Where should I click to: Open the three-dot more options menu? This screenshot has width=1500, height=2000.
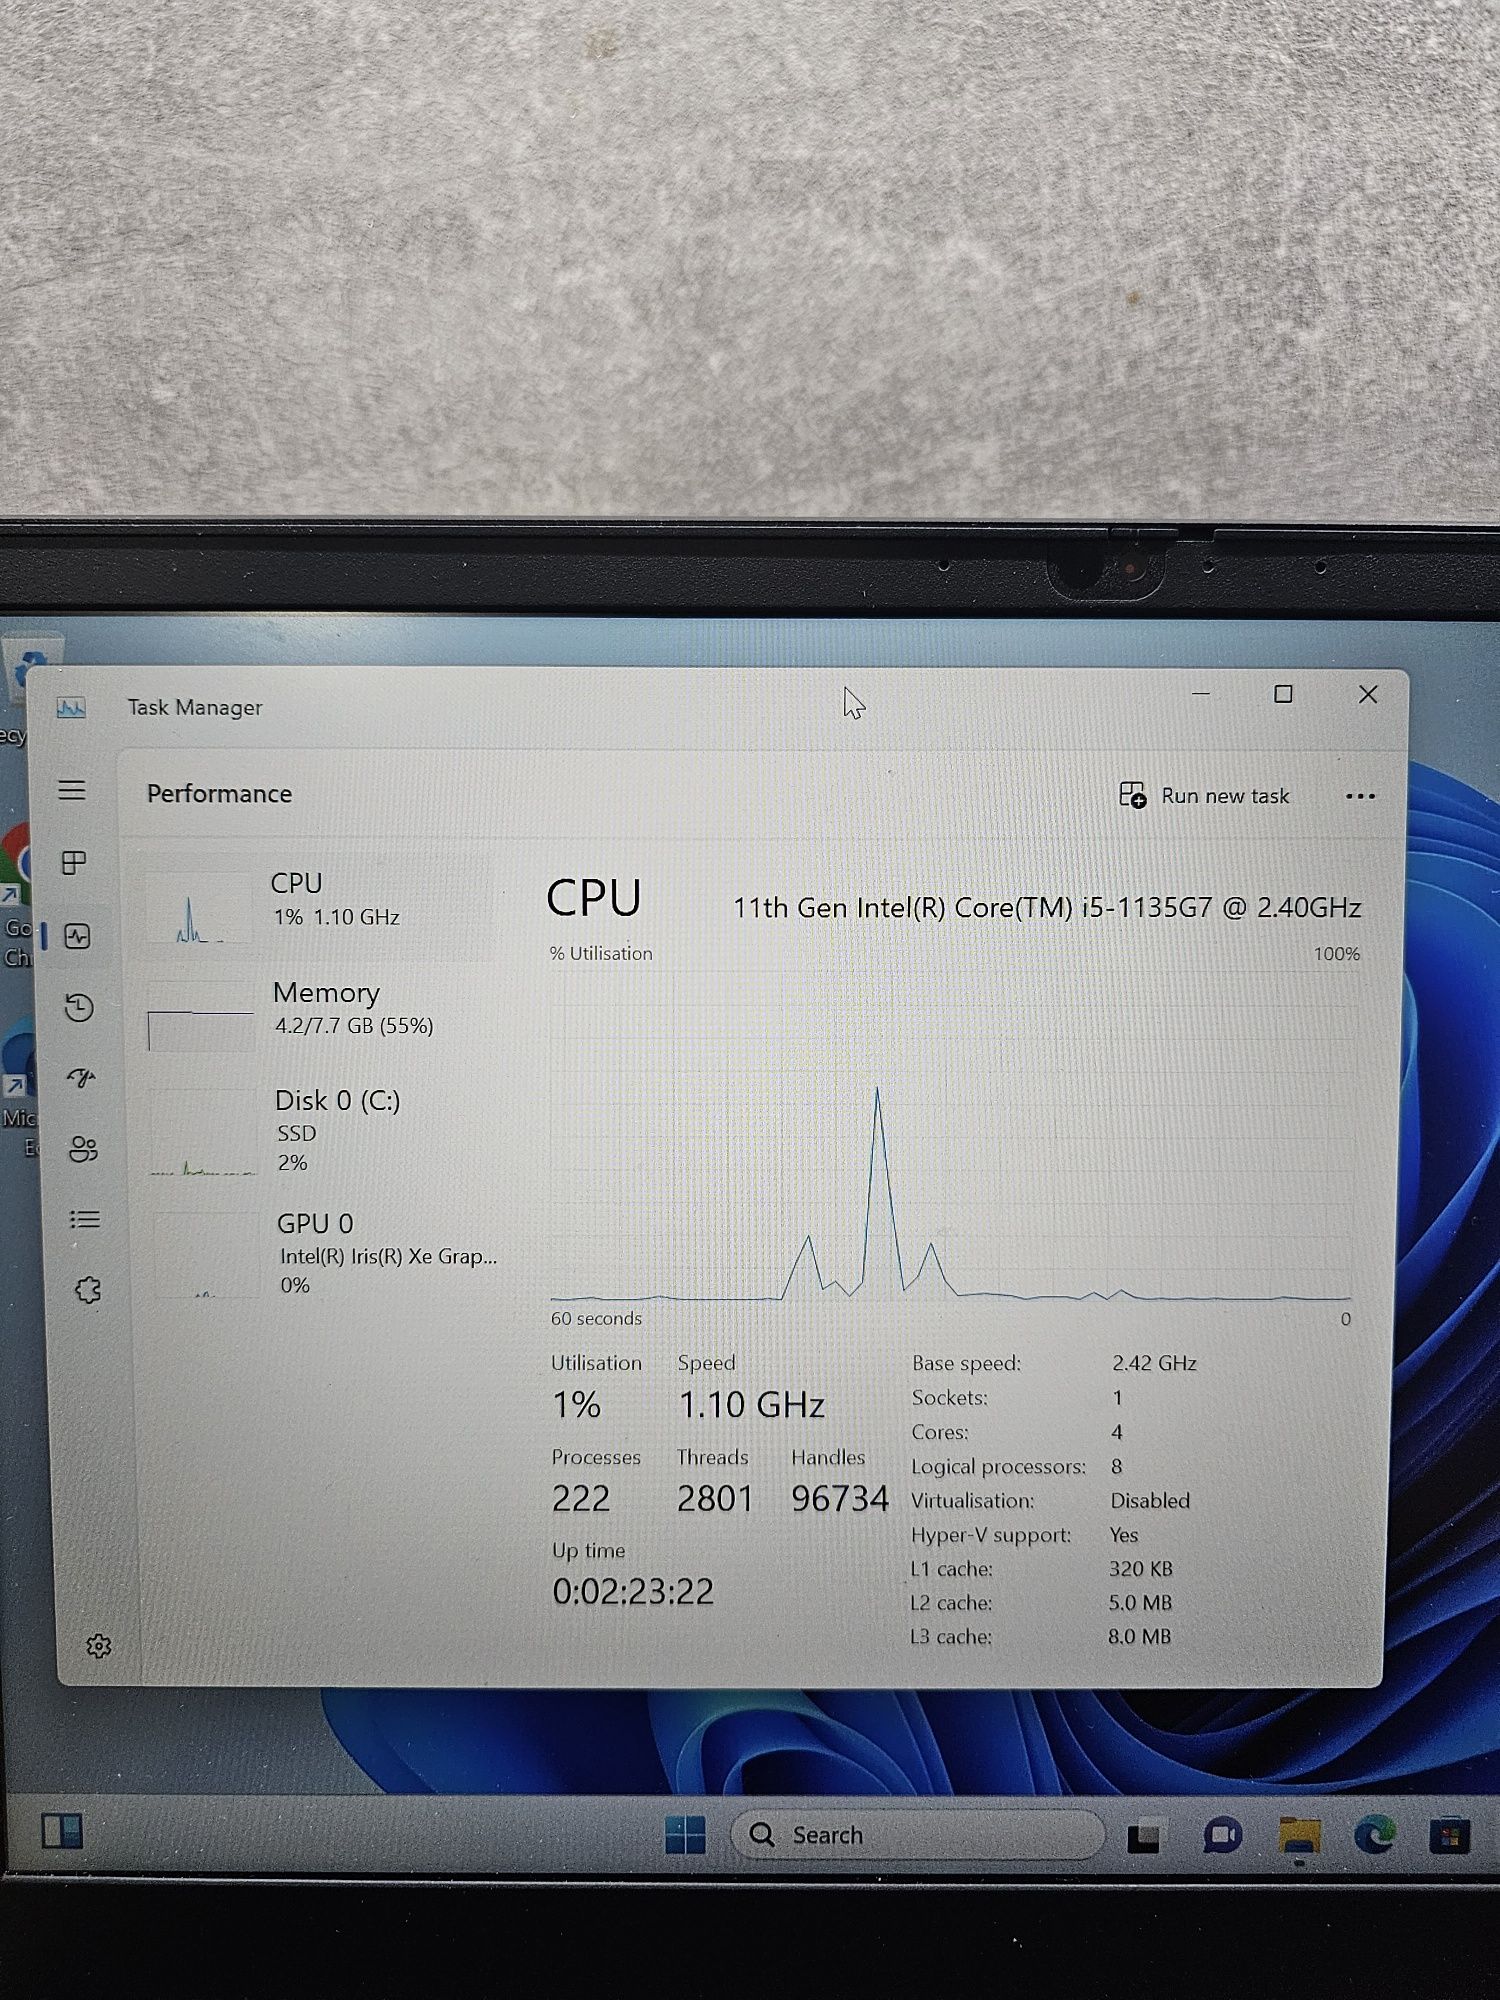point(1360,797)
